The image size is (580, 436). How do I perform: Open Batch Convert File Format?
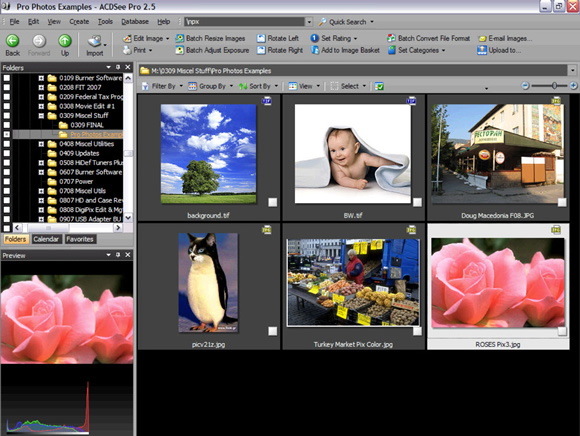(x=428, y=38)
